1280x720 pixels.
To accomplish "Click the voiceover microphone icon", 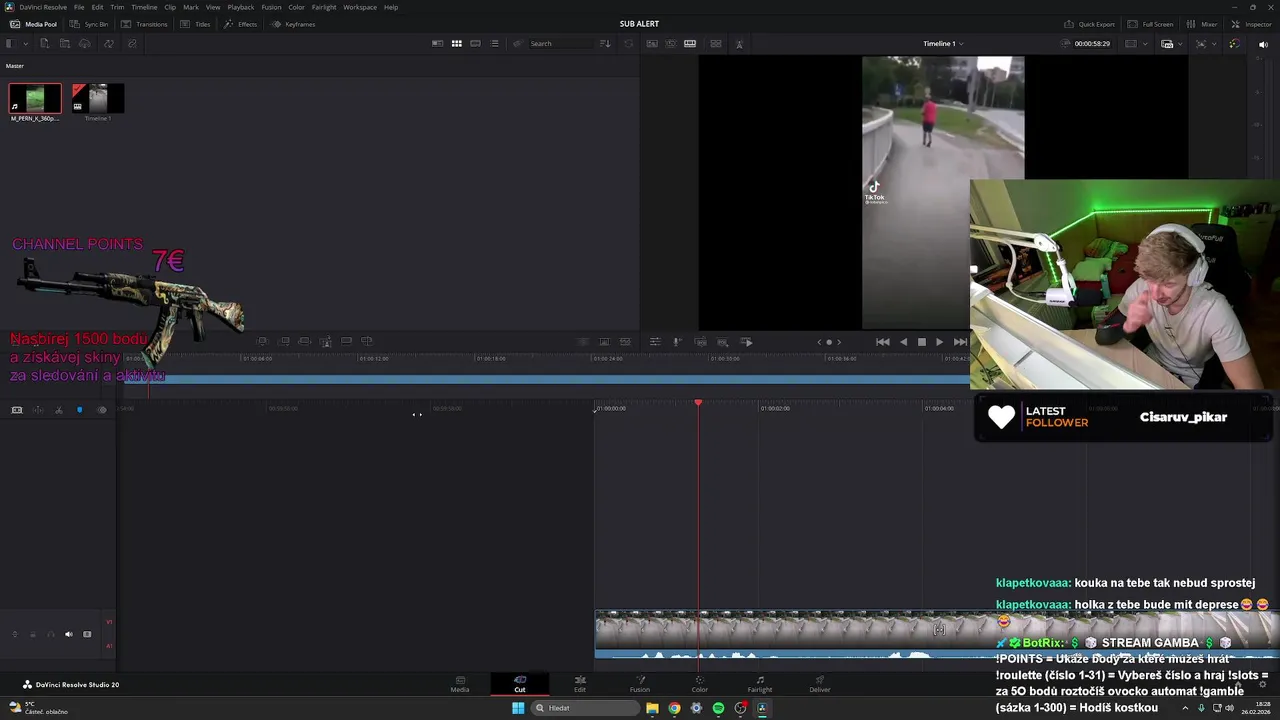I will coord(677,342).
